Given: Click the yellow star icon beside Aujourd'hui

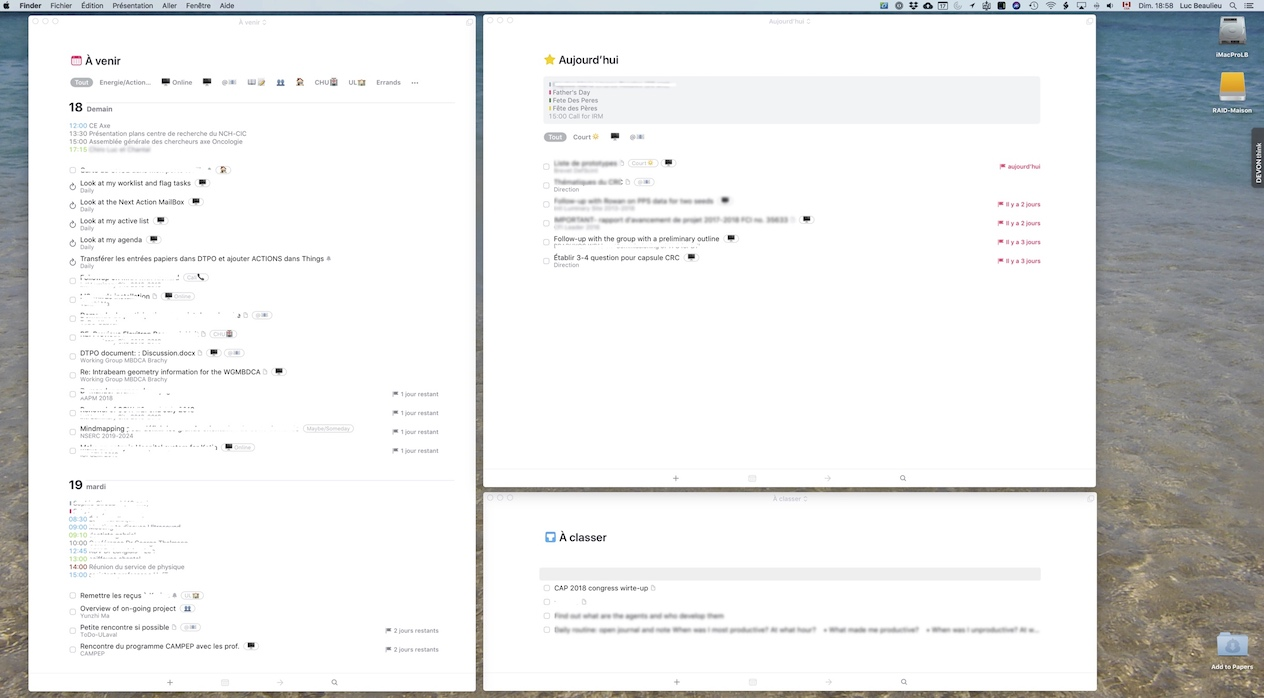Looking at the screenshot, I should coord(551,60).
